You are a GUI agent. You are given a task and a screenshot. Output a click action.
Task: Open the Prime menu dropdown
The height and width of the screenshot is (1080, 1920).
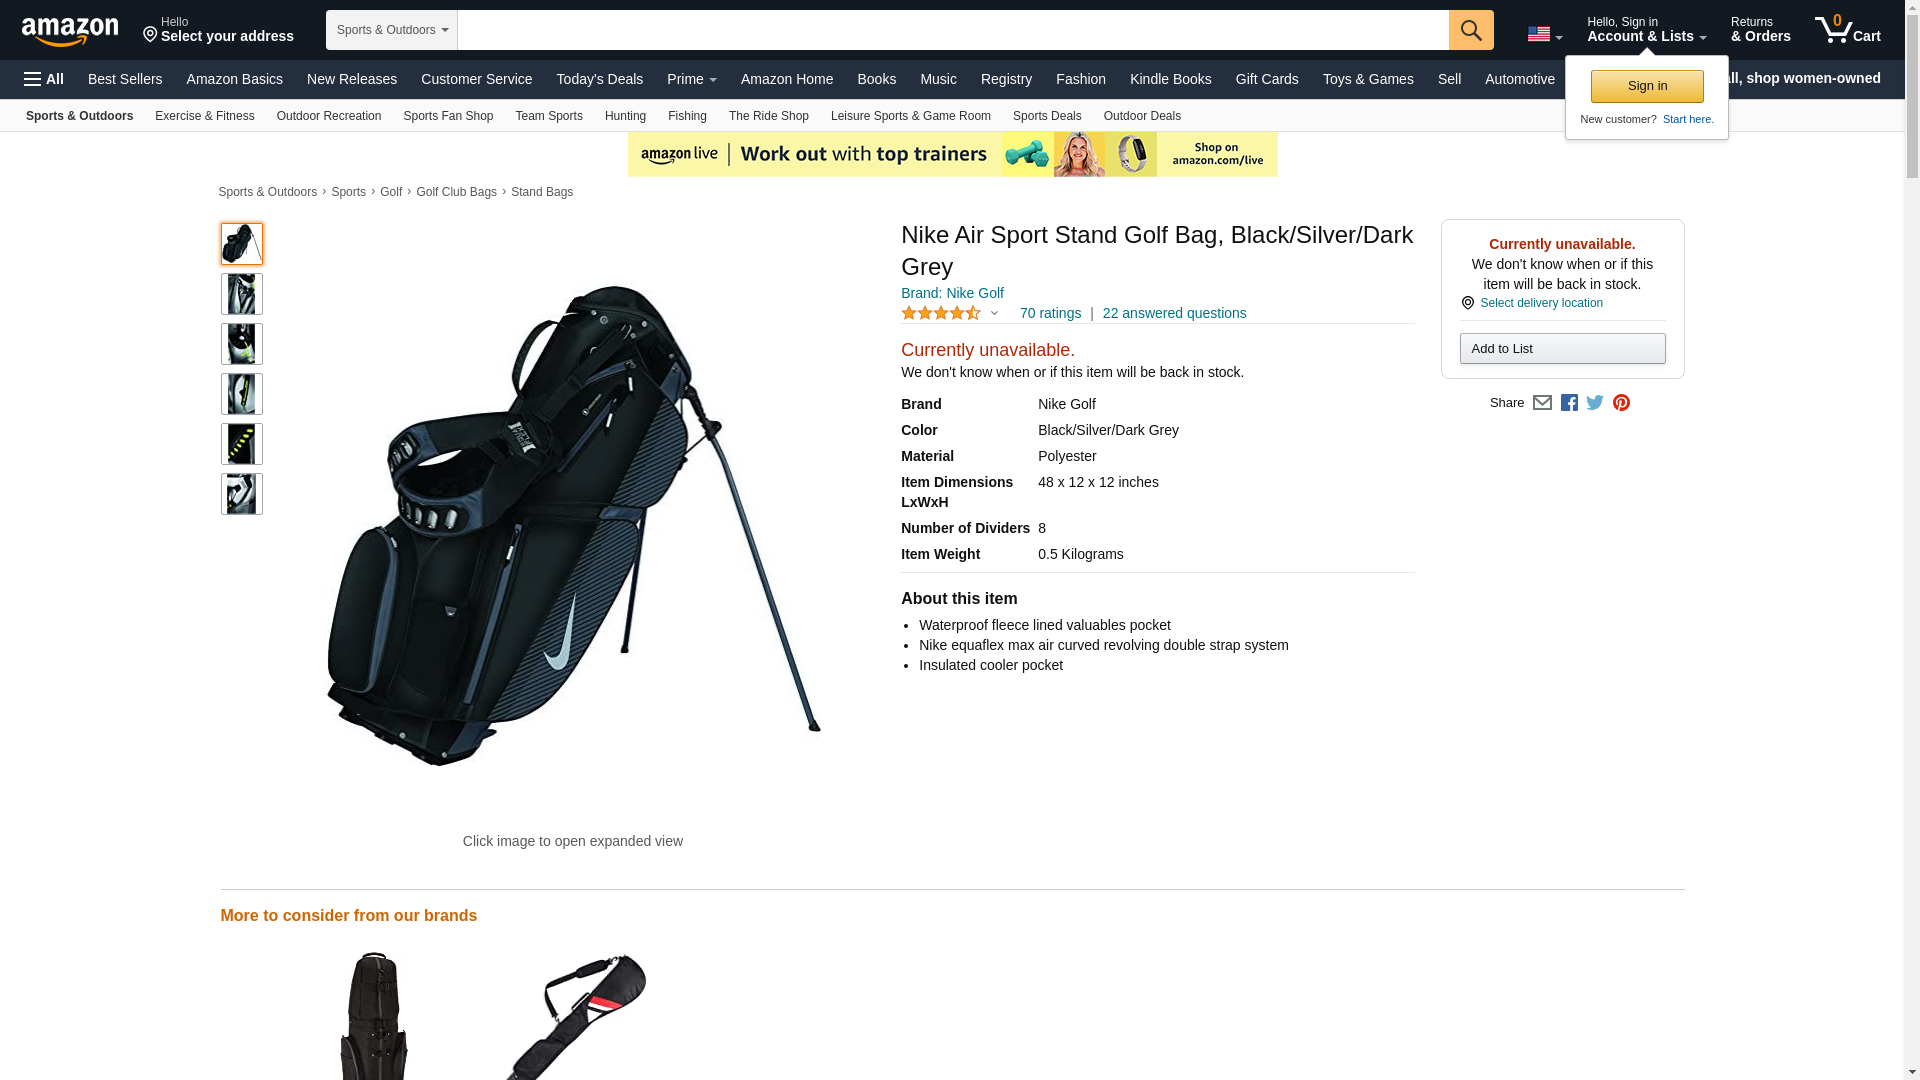(x=692, y=79)
